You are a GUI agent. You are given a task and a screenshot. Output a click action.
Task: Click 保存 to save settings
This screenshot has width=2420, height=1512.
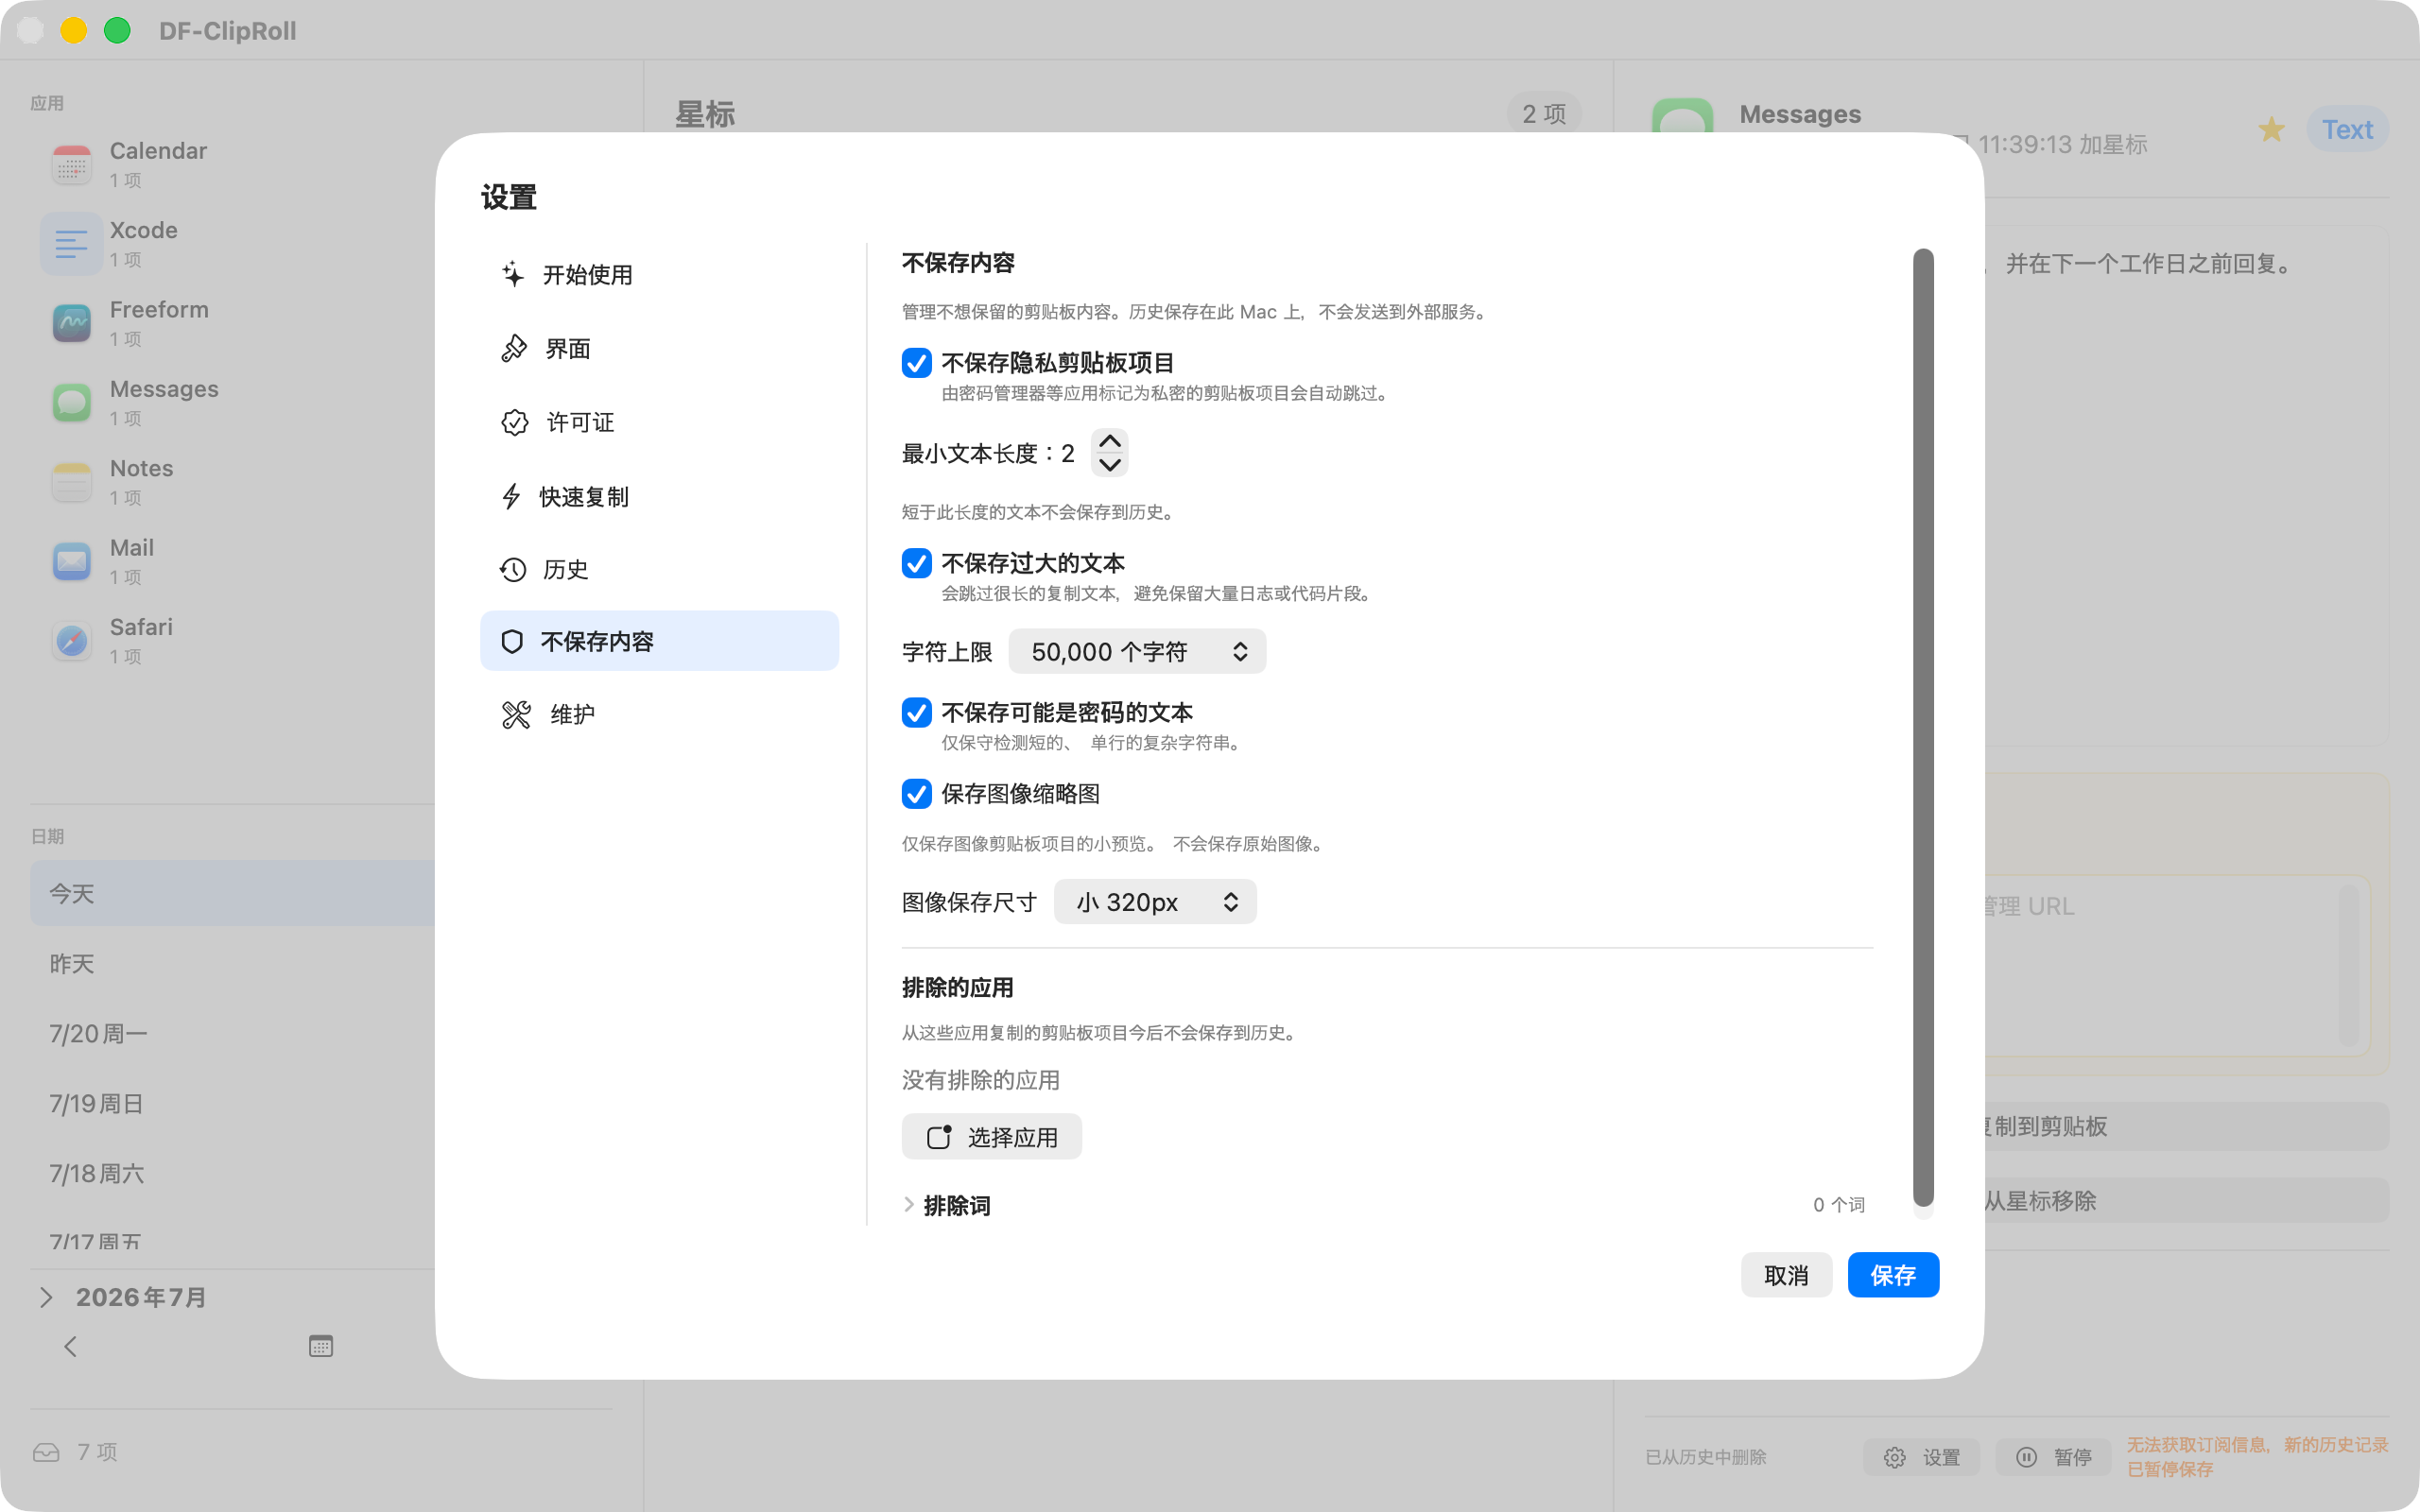point(1893,1275)
